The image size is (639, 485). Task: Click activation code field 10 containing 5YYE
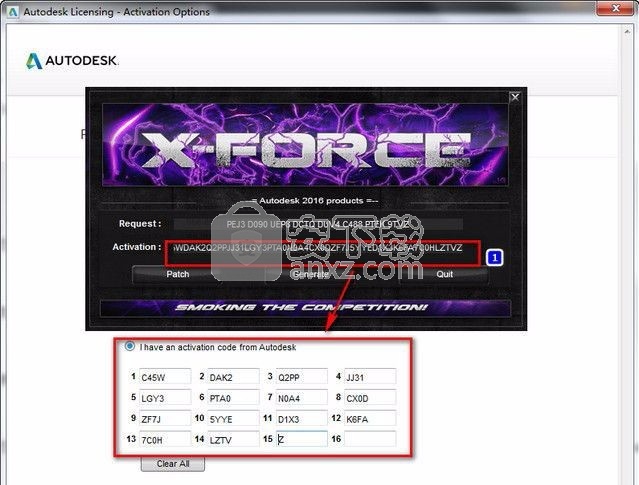(233, 418)
